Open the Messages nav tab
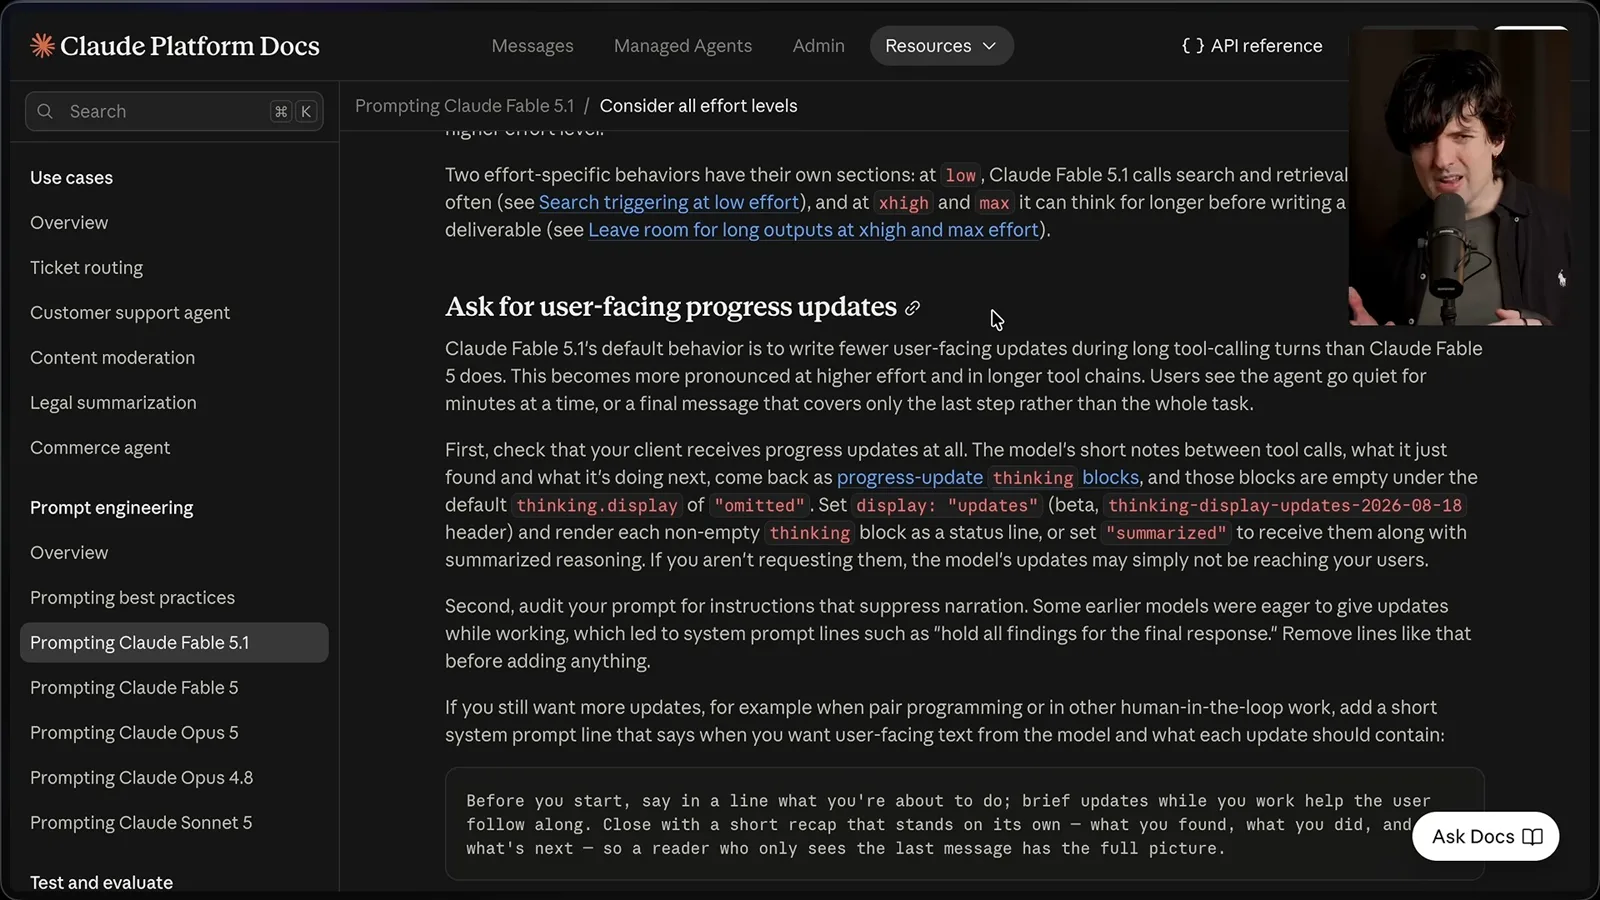This screenshot has width=1600, height=900. (x=532, y=46)
